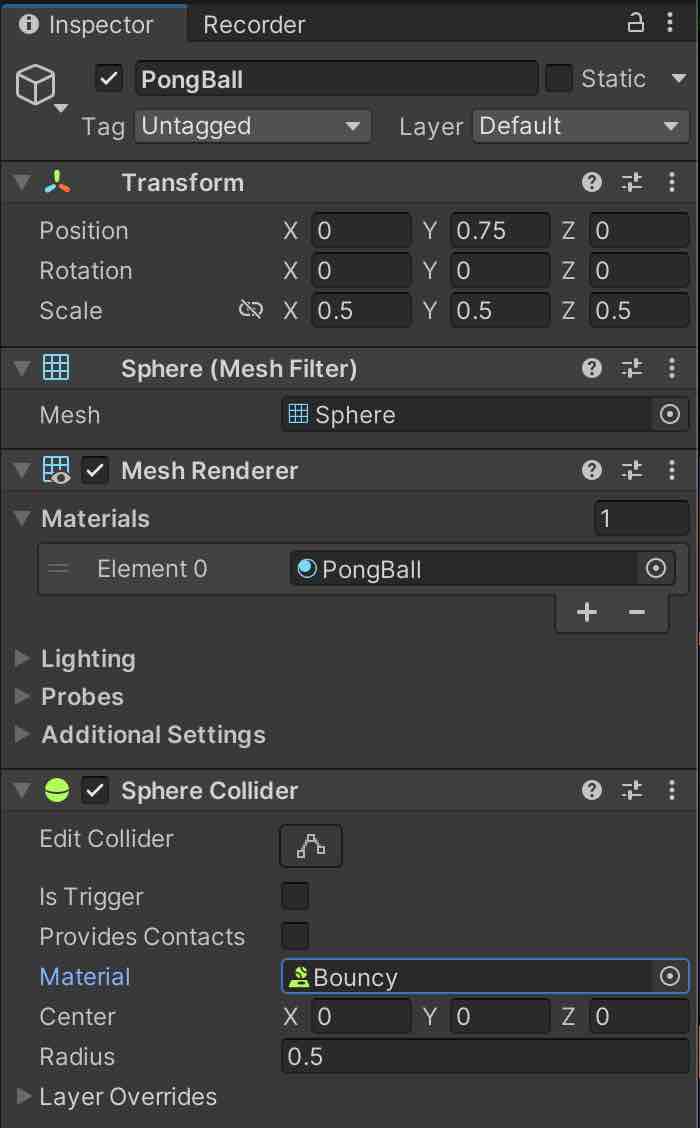
Task: Enable the Static checkbox
Action: 559,78
